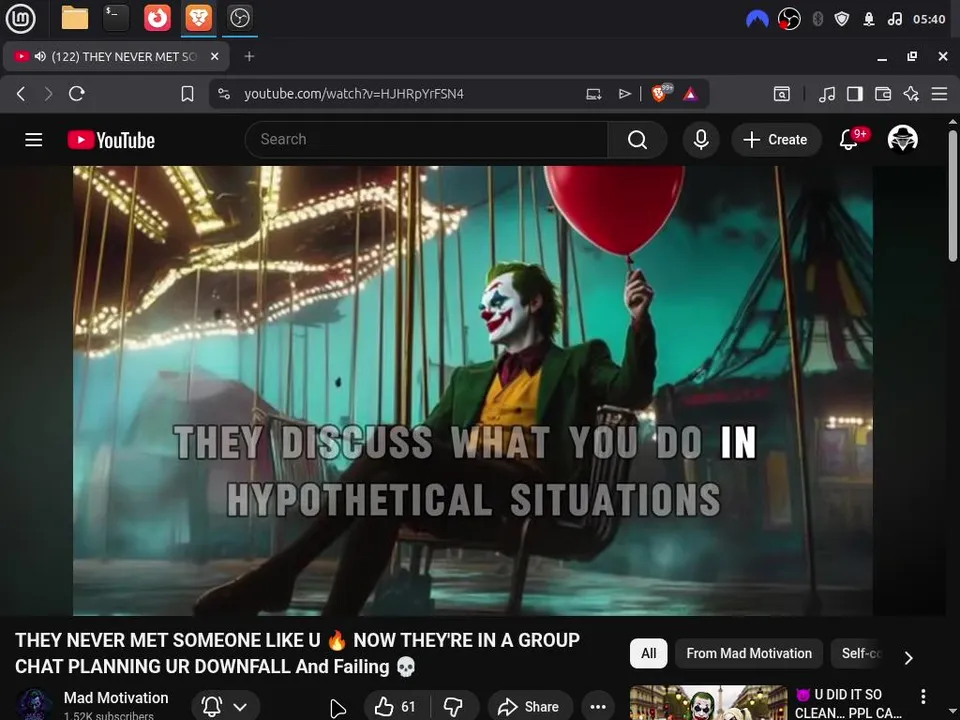
Task: Select the From Mad Motivation chip
Action: pos(749,653)
